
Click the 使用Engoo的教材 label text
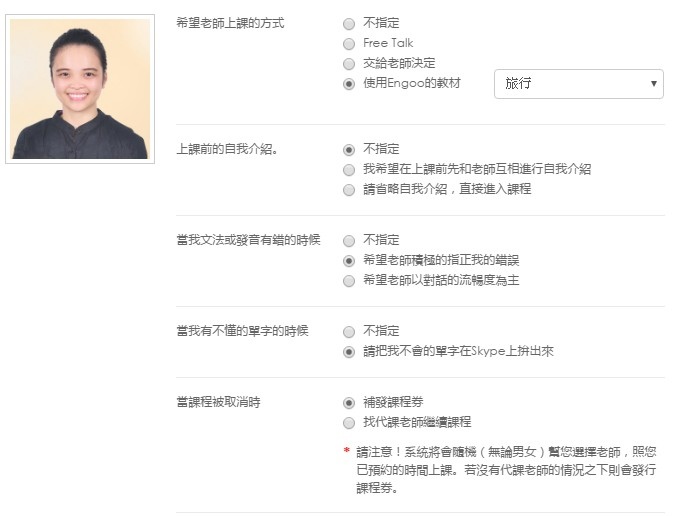pos(412,83)
